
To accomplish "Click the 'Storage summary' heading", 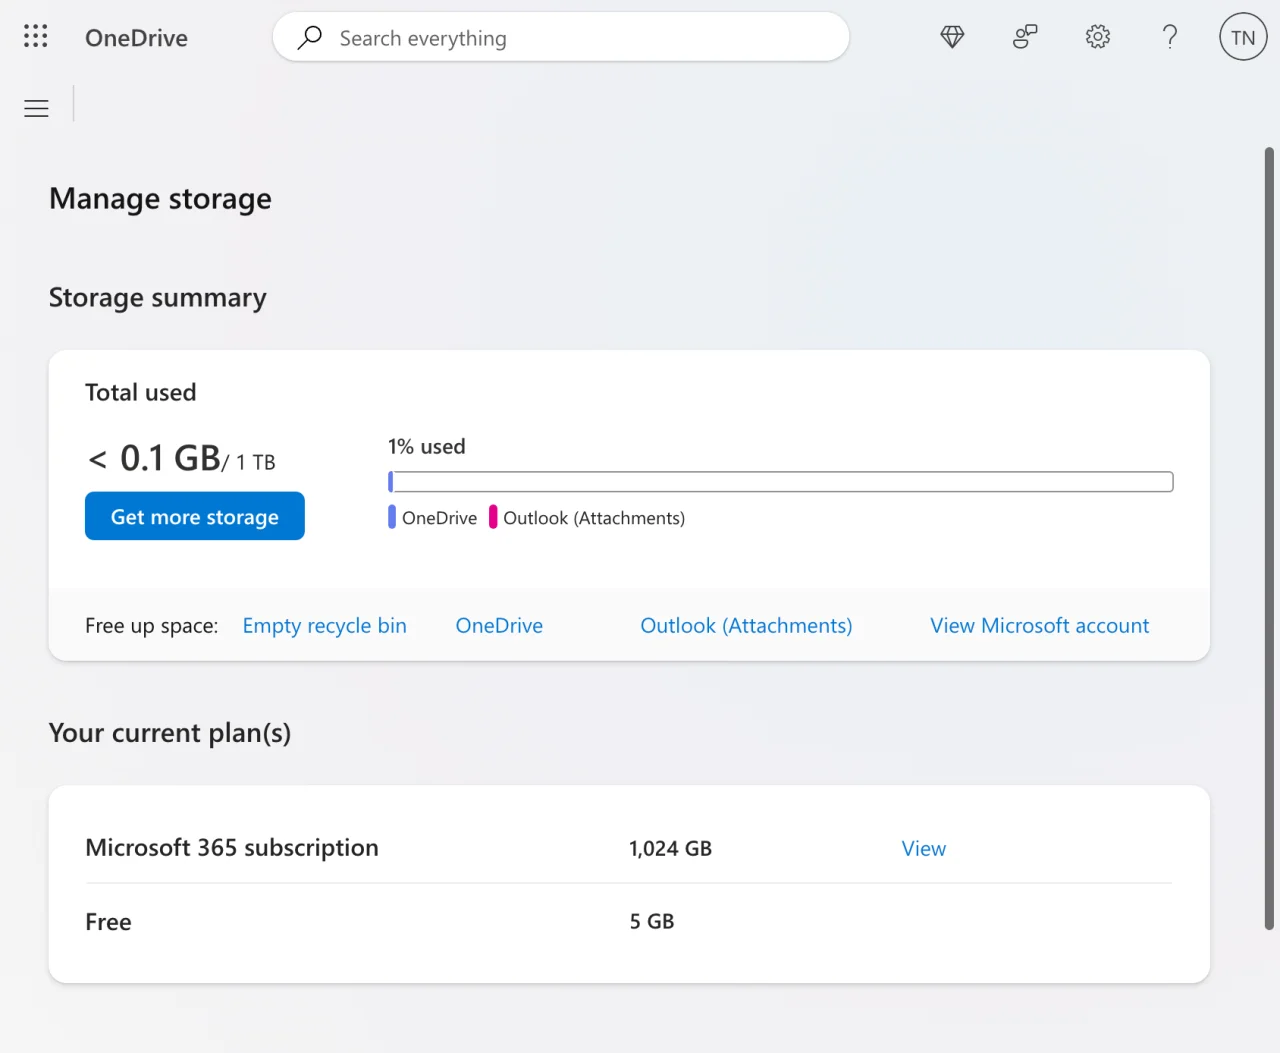I will 158,298.
